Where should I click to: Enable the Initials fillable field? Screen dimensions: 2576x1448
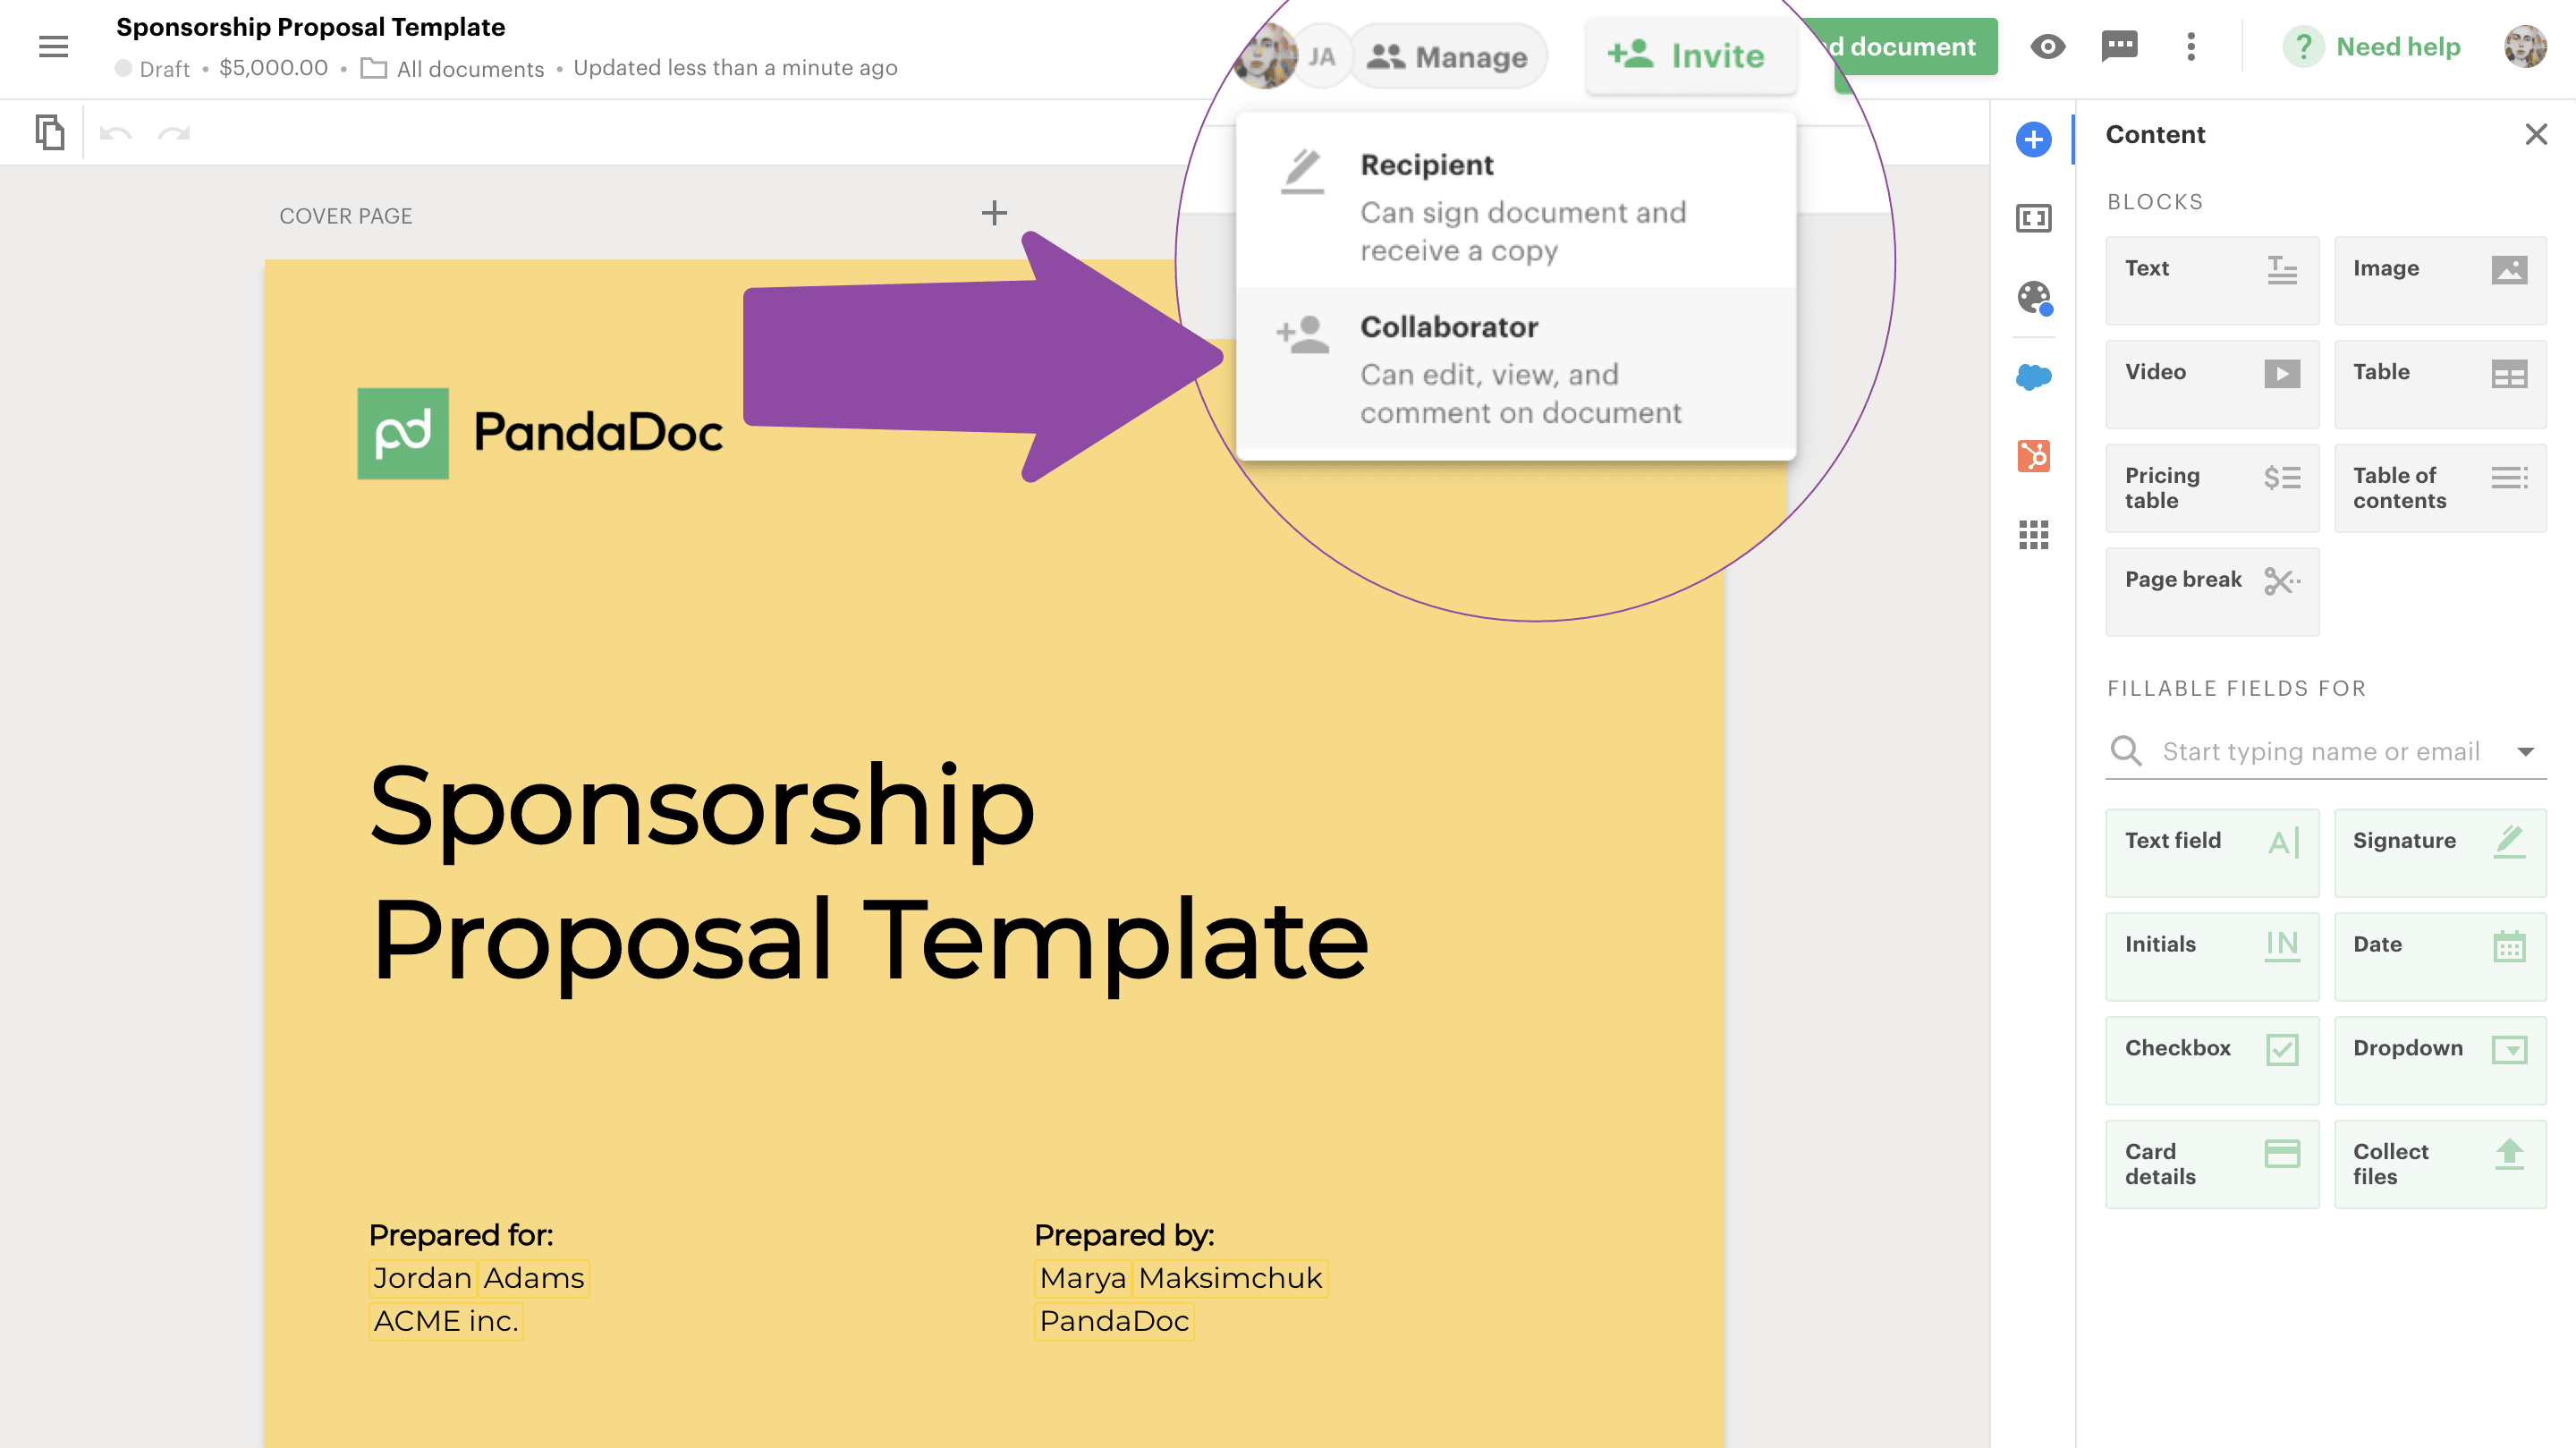click(2210, 944)
